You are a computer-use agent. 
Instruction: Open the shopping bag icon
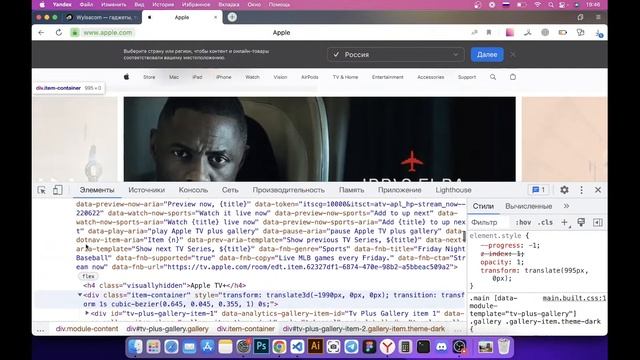click(513, 77)
